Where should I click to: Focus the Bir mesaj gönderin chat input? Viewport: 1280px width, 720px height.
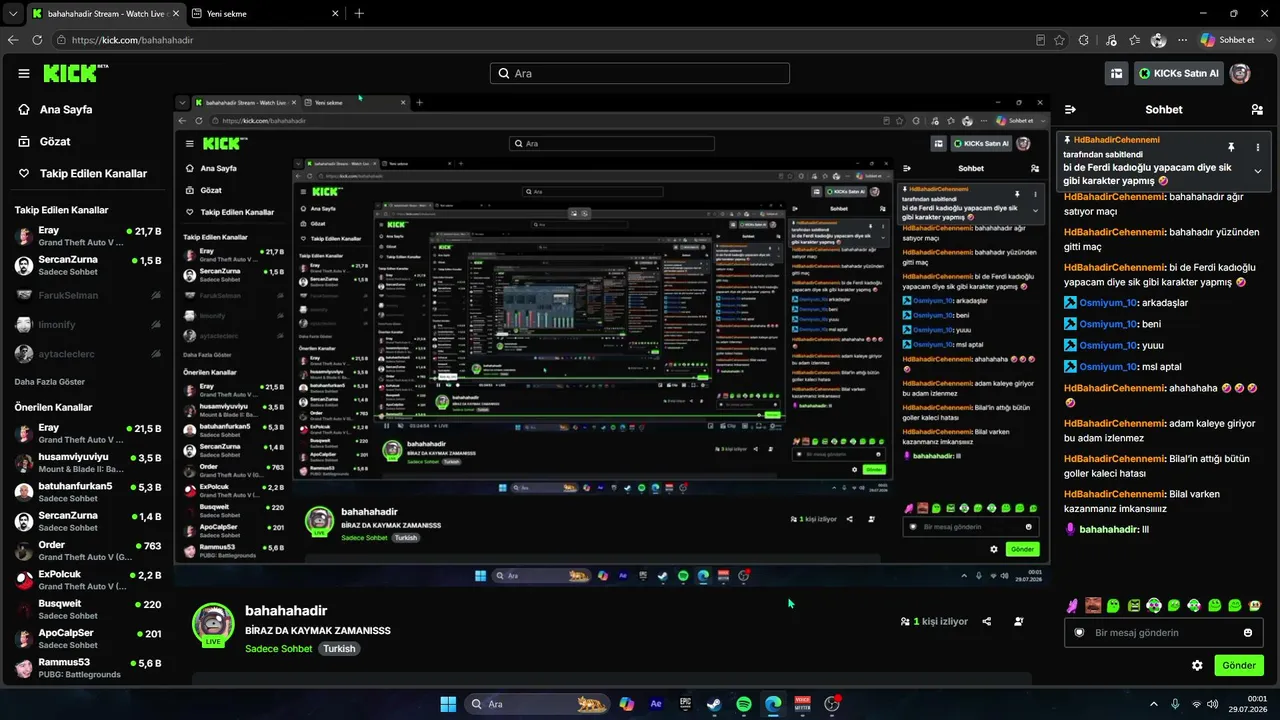coord(1164,633)
